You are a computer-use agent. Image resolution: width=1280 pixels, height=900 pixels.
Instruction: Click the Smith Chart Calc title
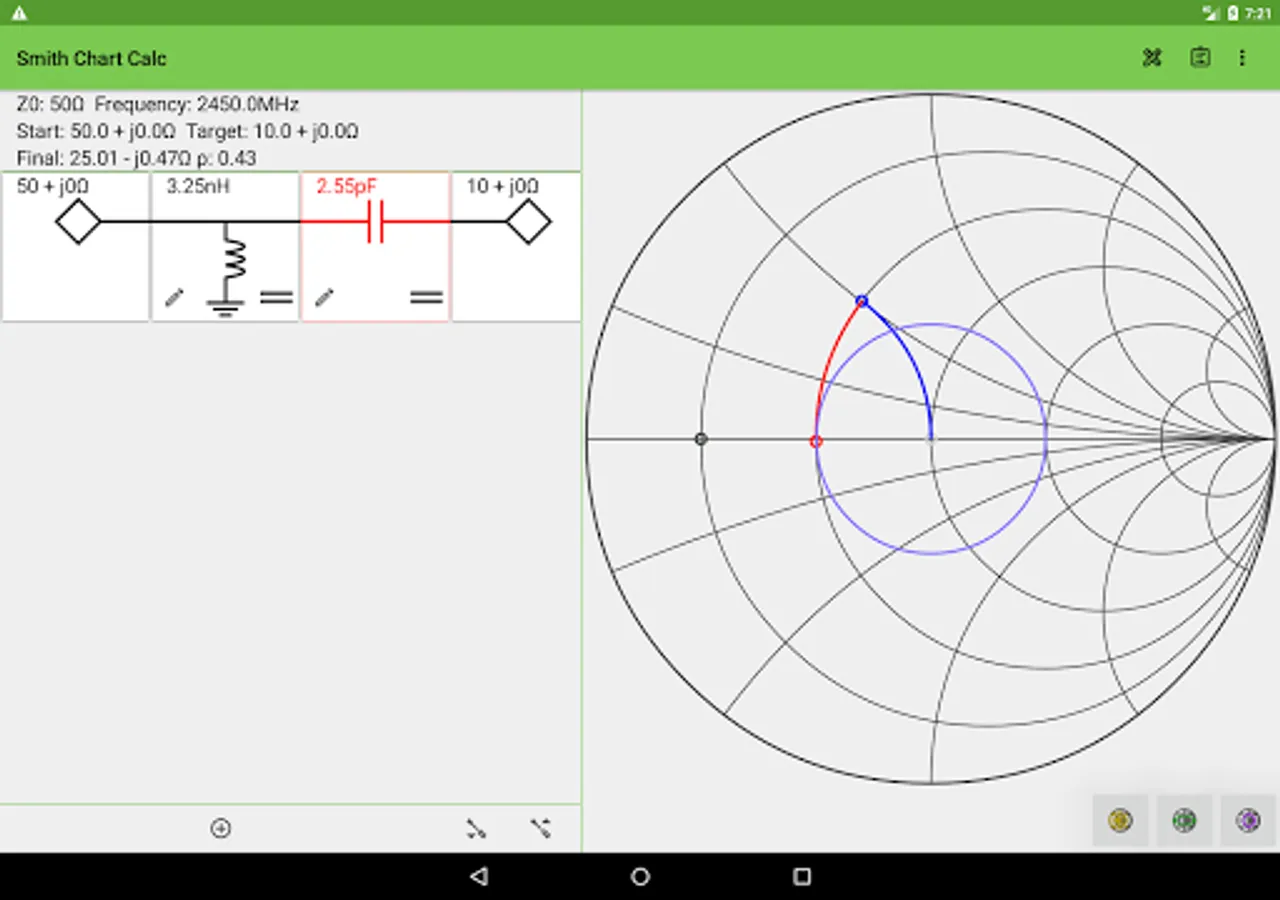[x=92, y=58]
